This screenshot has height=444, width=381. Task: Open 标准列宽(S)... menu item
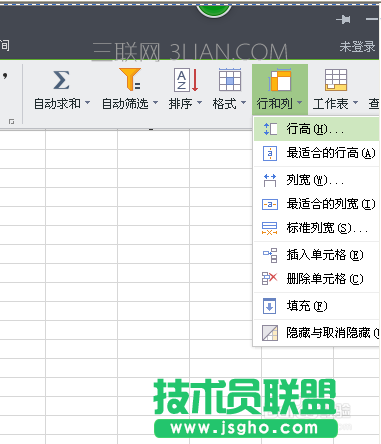(x=316, y=228)
